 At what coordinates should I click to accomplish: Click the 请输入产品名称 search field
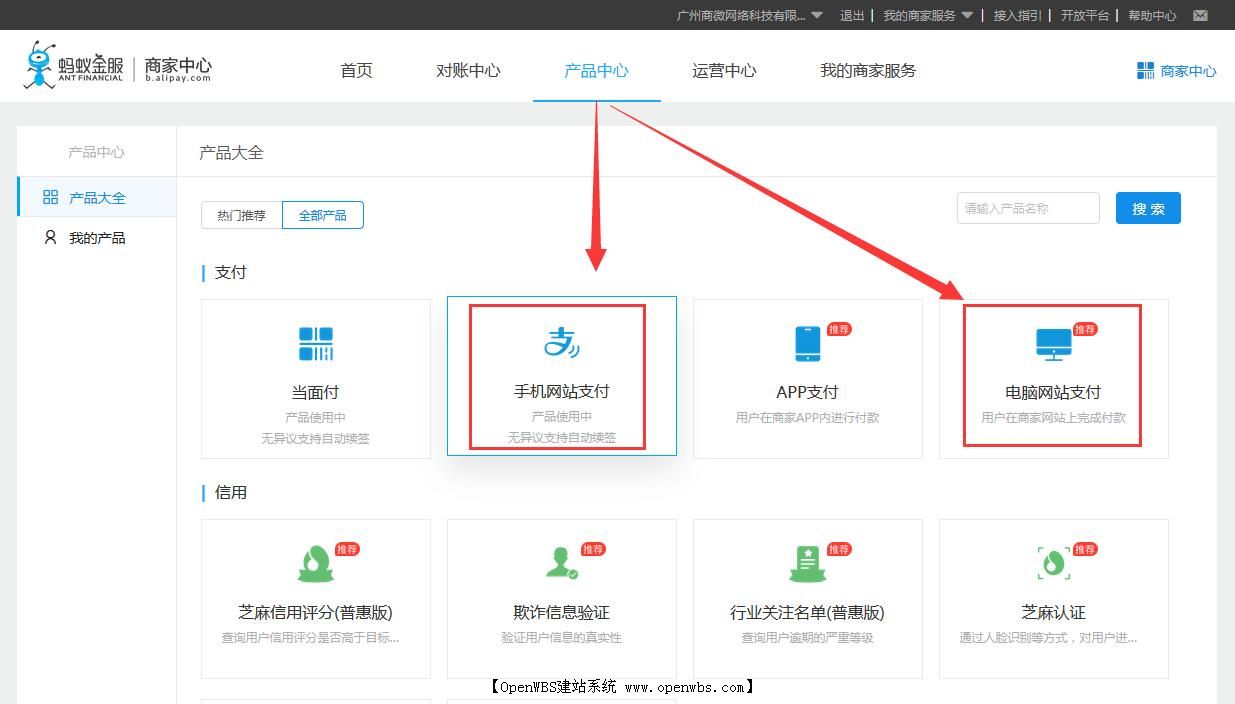(x=1027, y=208)
